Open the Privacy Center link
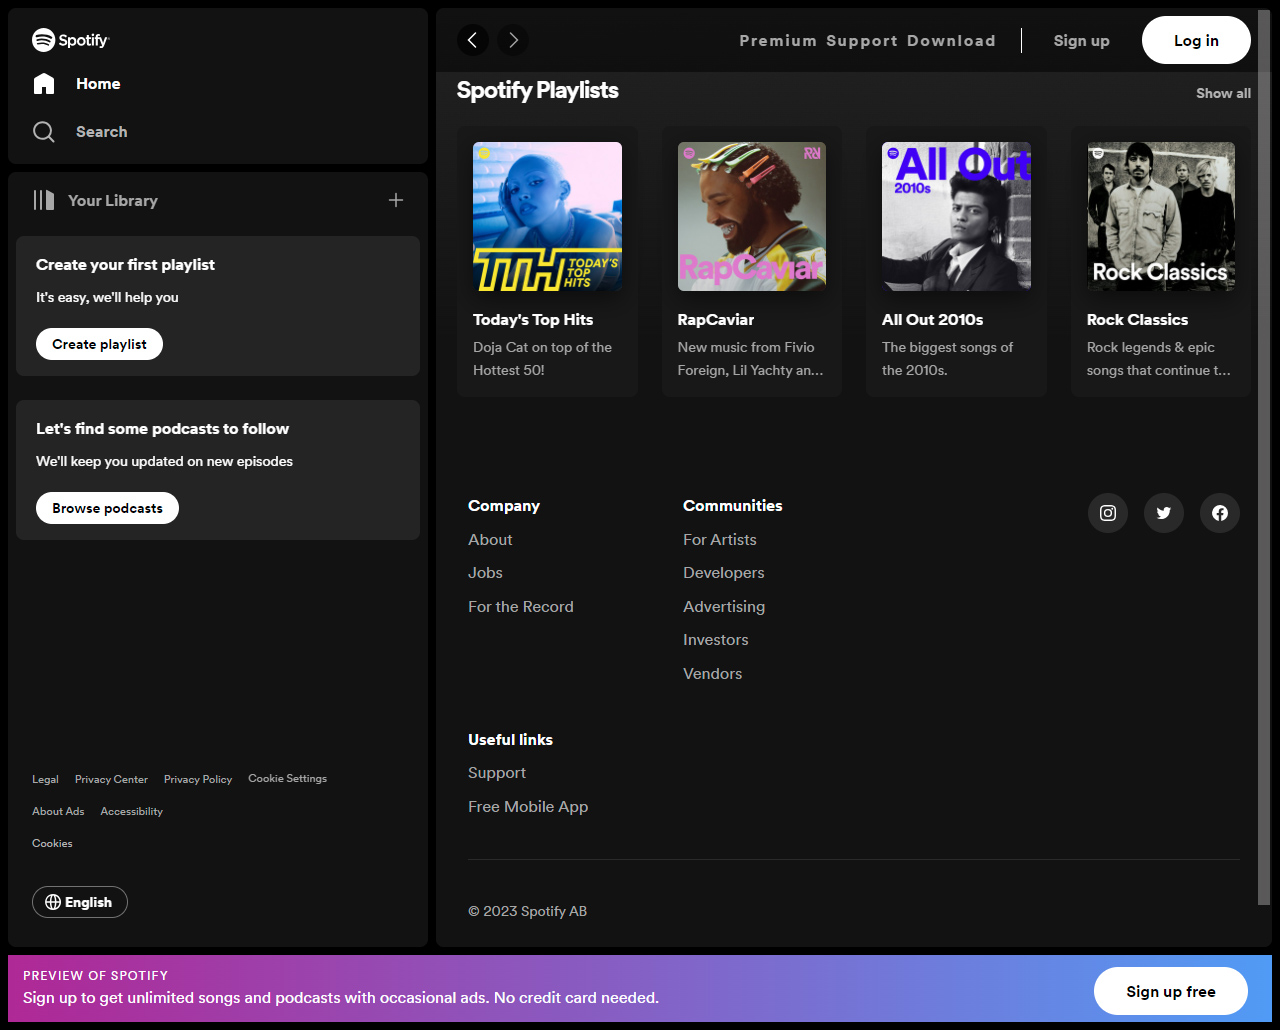 pos(111,779)
